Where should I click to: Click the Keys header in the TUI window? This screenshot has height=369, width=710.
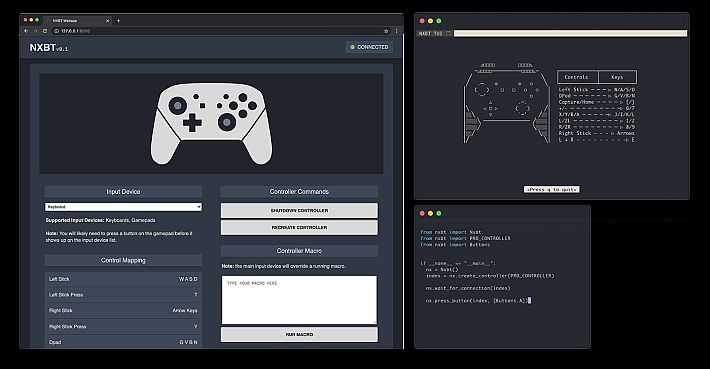(x=618, y=77)
